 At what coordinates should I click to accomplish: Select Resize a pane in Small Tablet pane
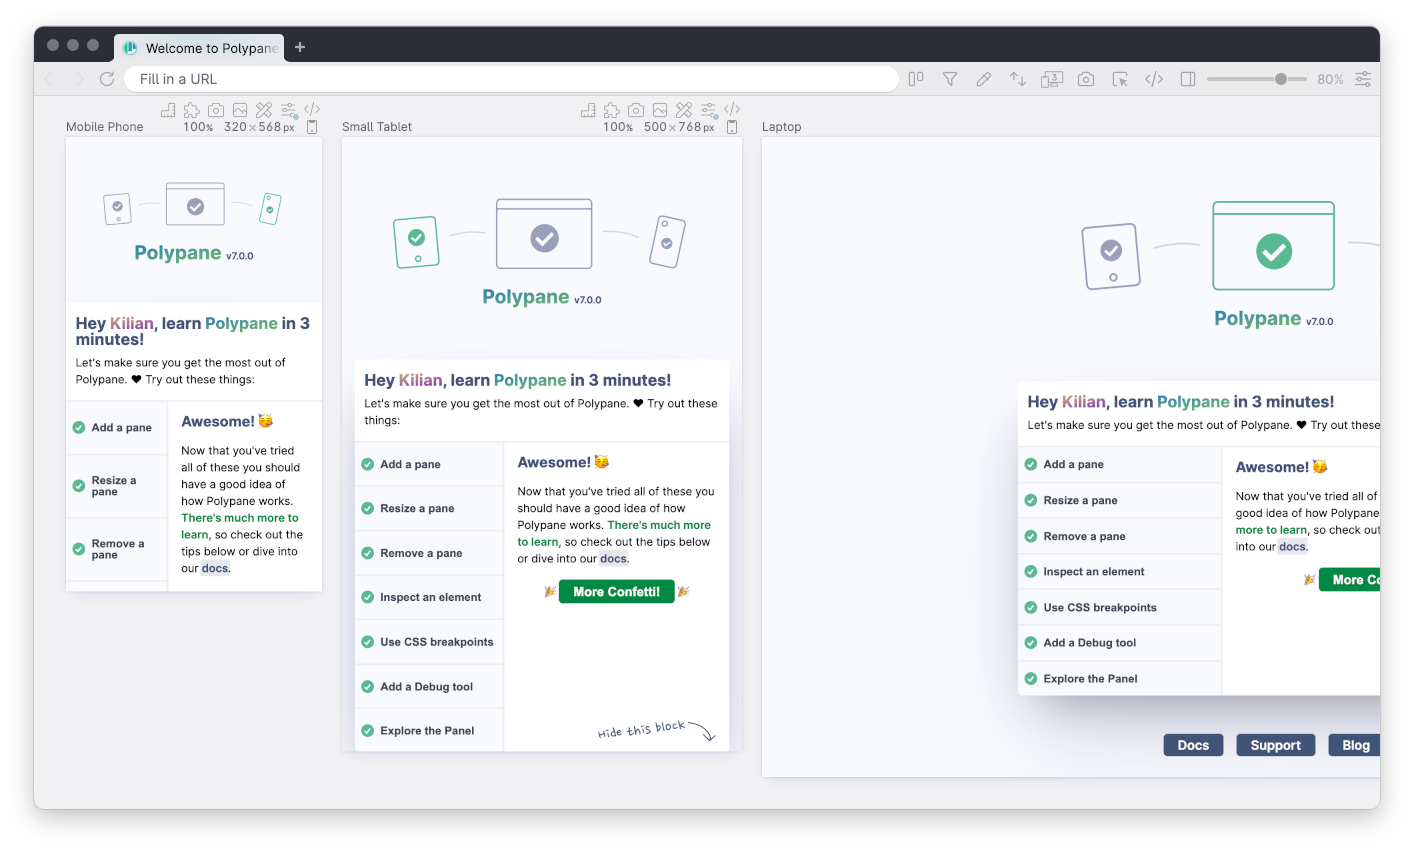coord(429,508)
